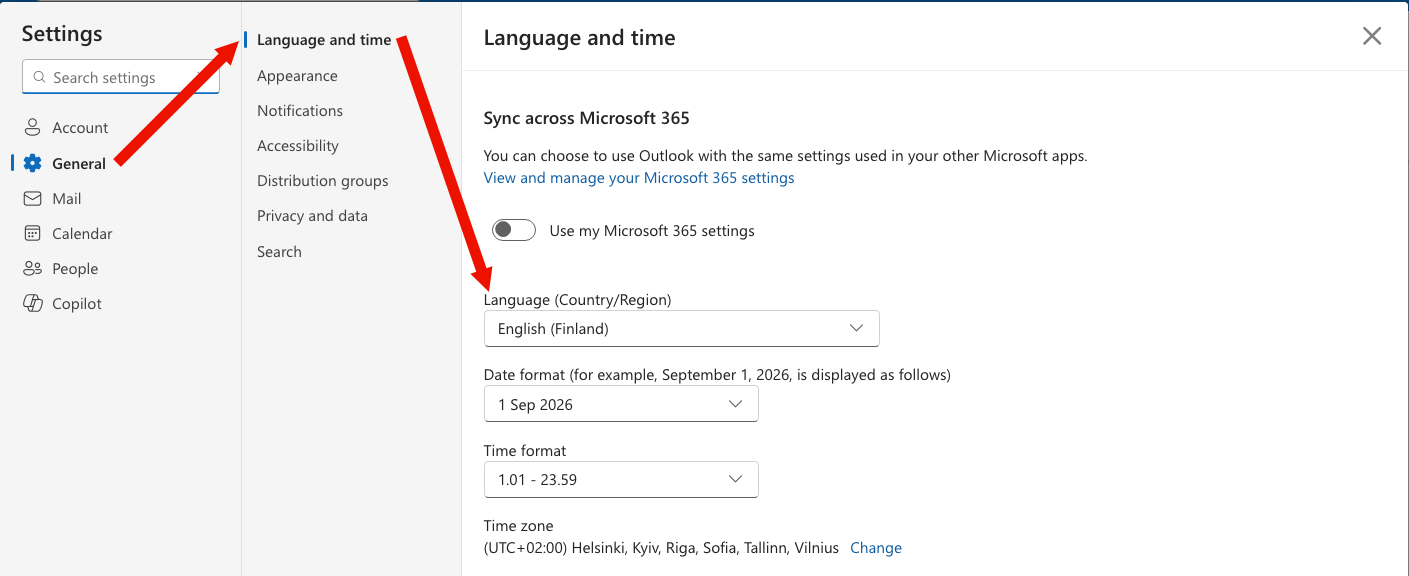This screenshot has height=576, width=1409.
Task: Open the Distribution groups section
Action: coord(323,181)
